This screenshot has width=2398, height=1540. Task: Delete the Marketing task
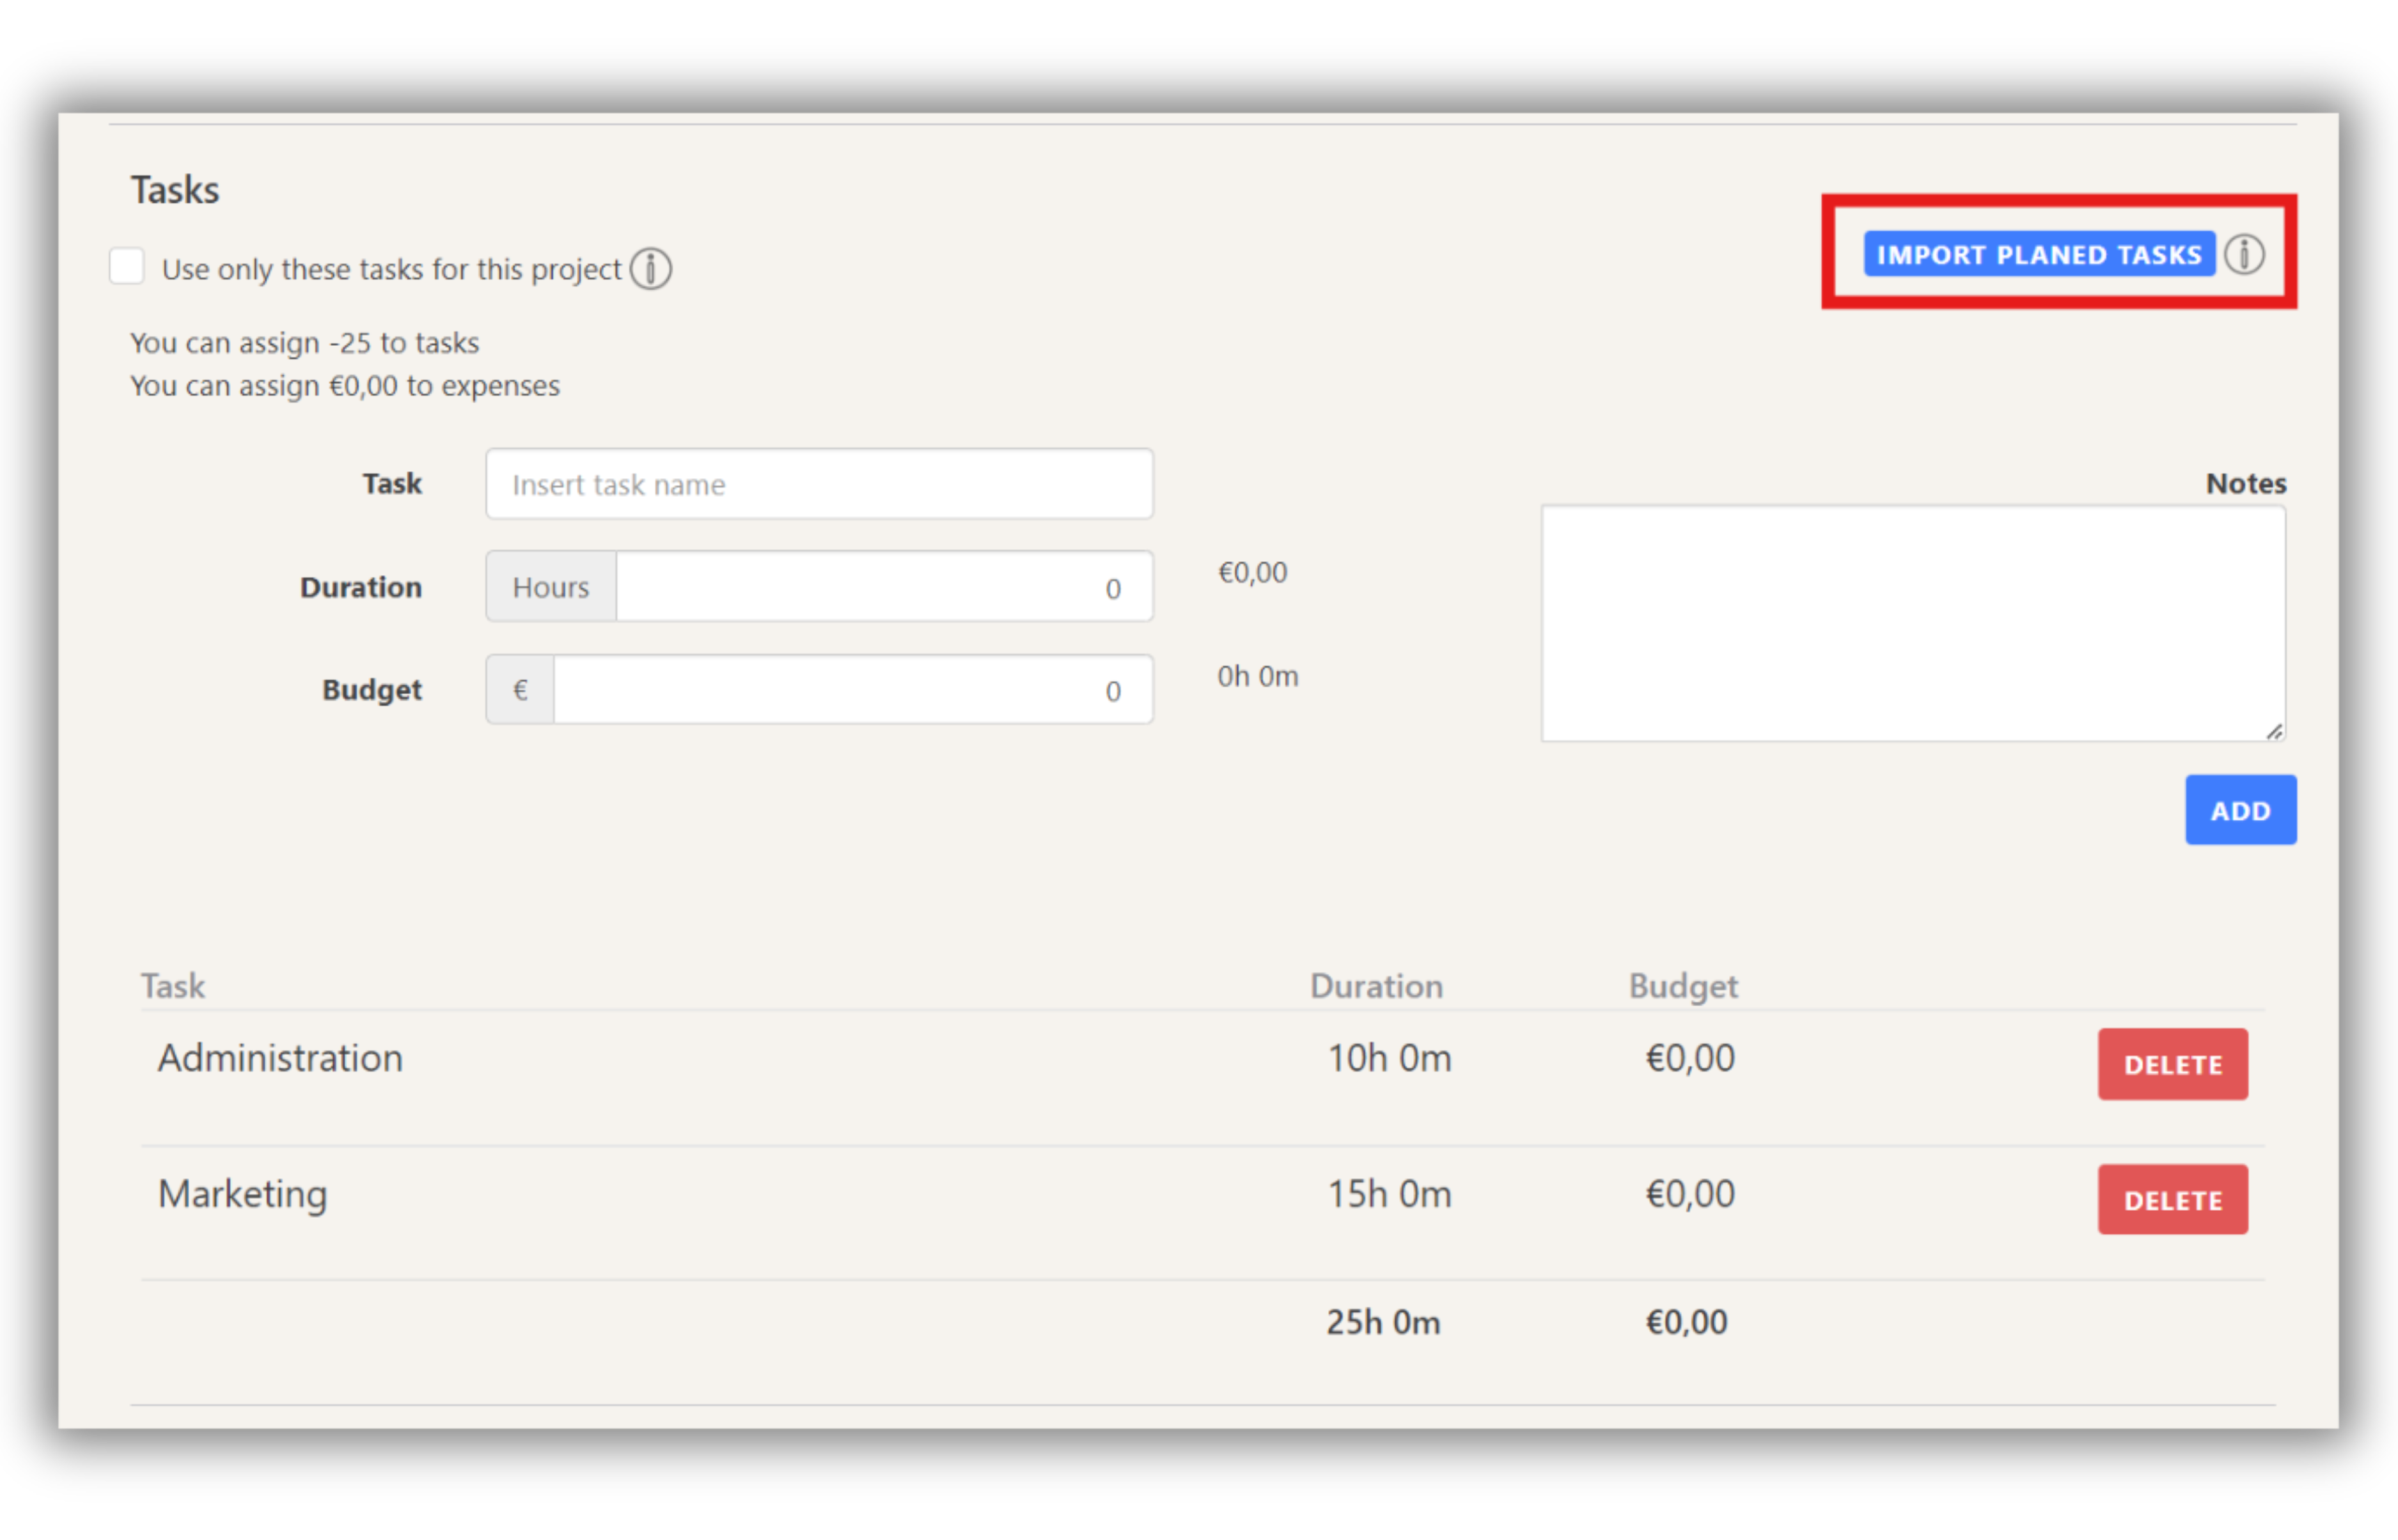click(x=2172, y=1199)
